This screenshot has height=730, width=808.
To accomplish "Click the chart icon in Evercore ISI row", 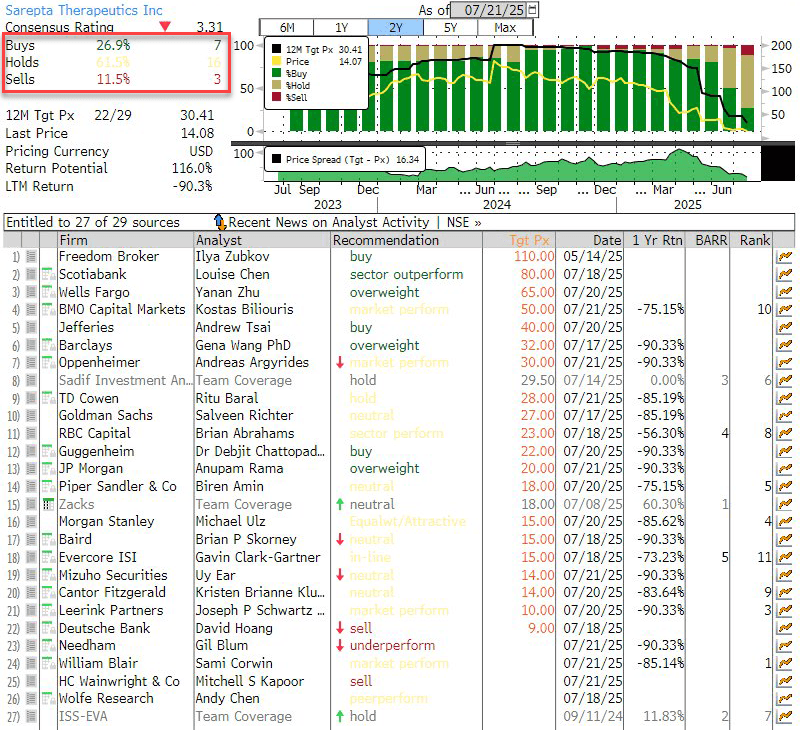I will click(x=784, y=557).
